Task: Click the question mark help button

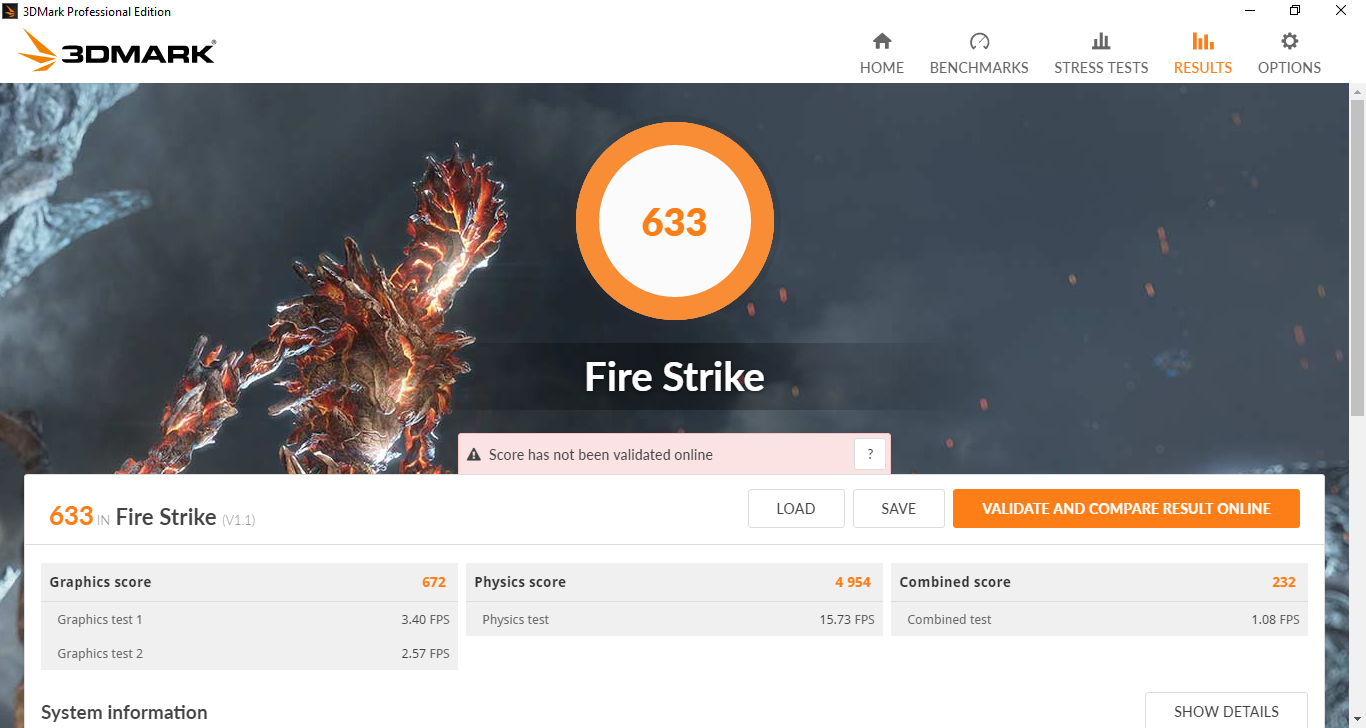Action: pos(870,454)
